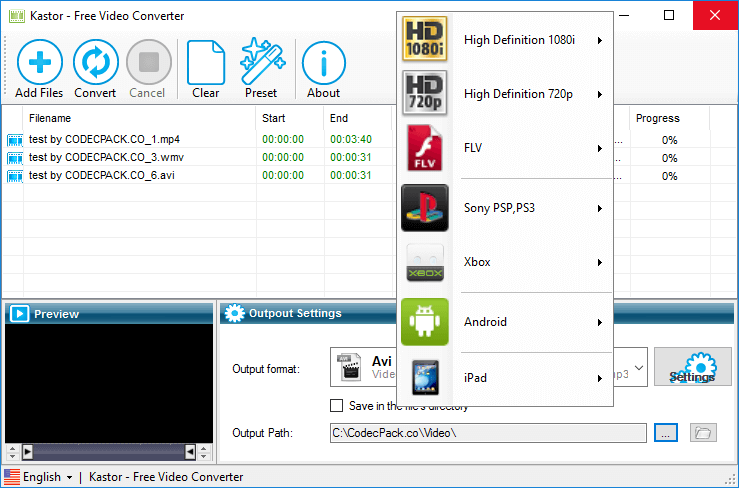Sort by the Filename column header
This screenshot has height=488, width=739.
139,118
